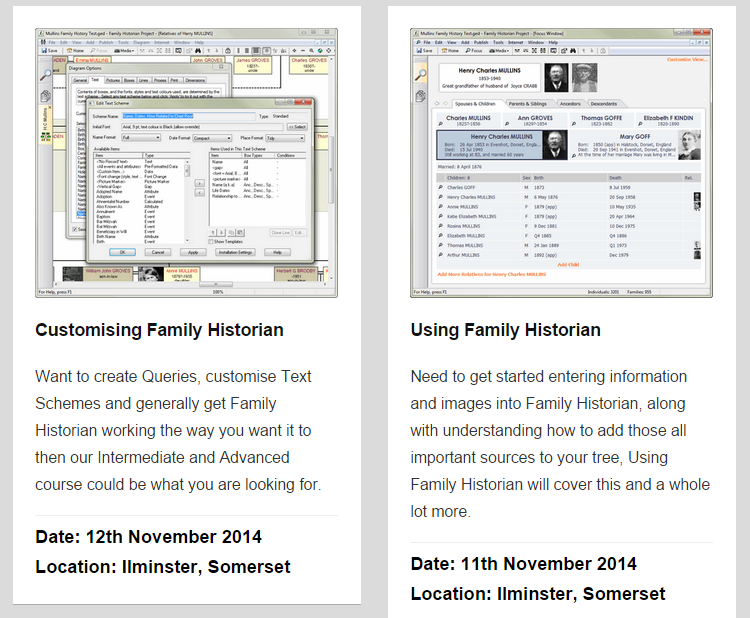Click the Location line under the 11th November date

point(538,594)
